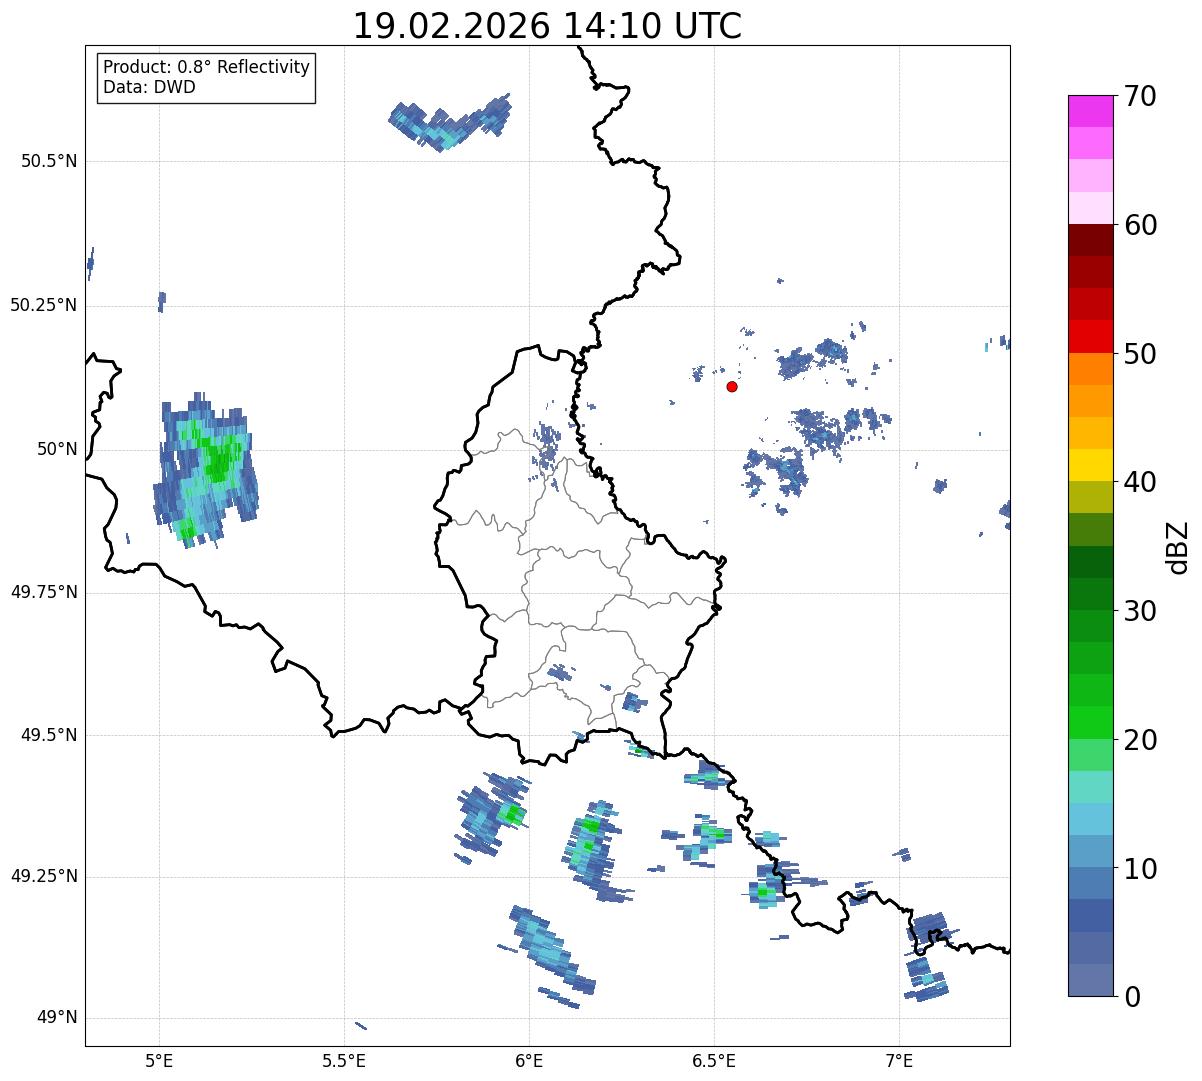Click the '30' colorbar tick label

click(x=1141, y=611)
